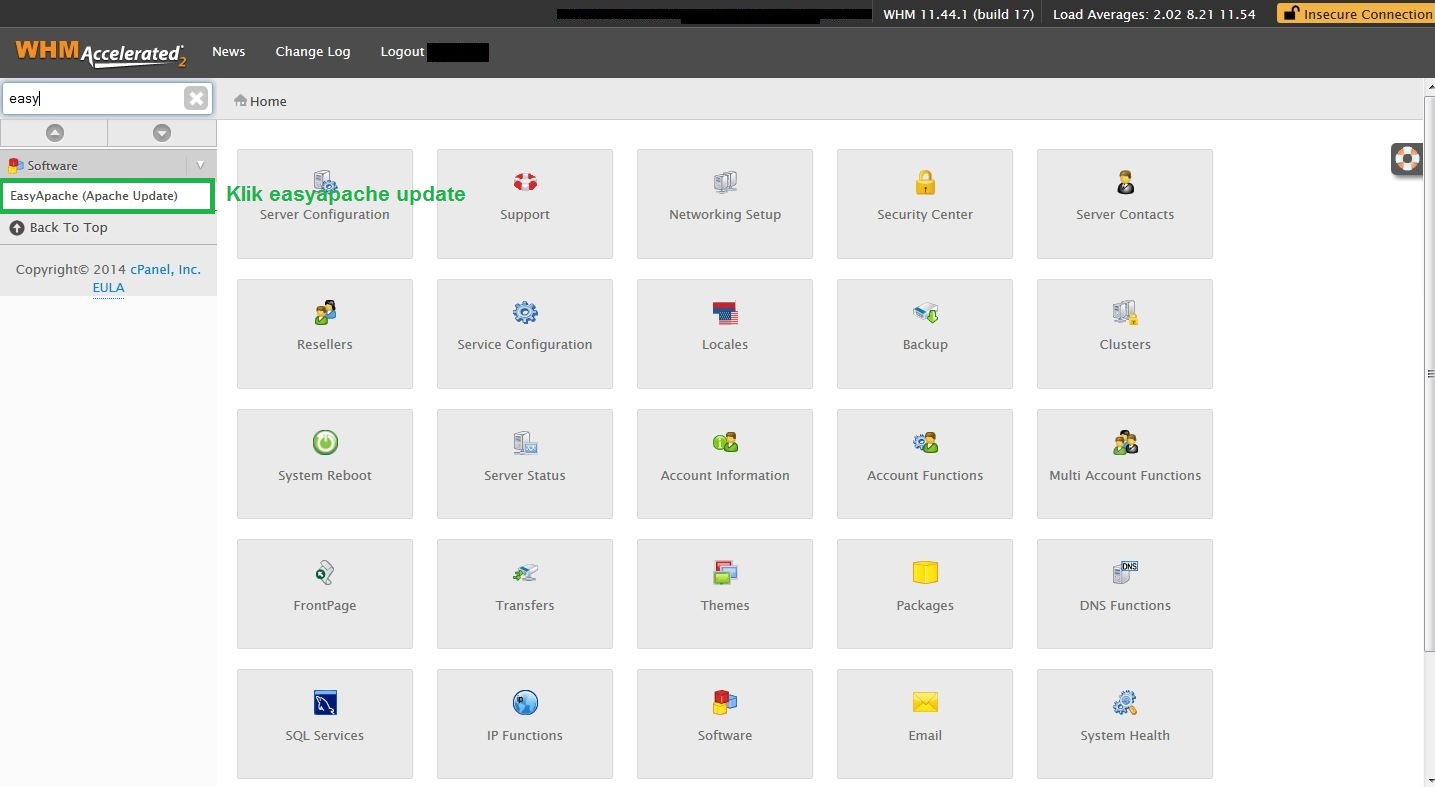Open the System Health section
Image resolution: width=1435 pixels, height=787 pixels.
pyautogui.click(x=1124, y=724)
